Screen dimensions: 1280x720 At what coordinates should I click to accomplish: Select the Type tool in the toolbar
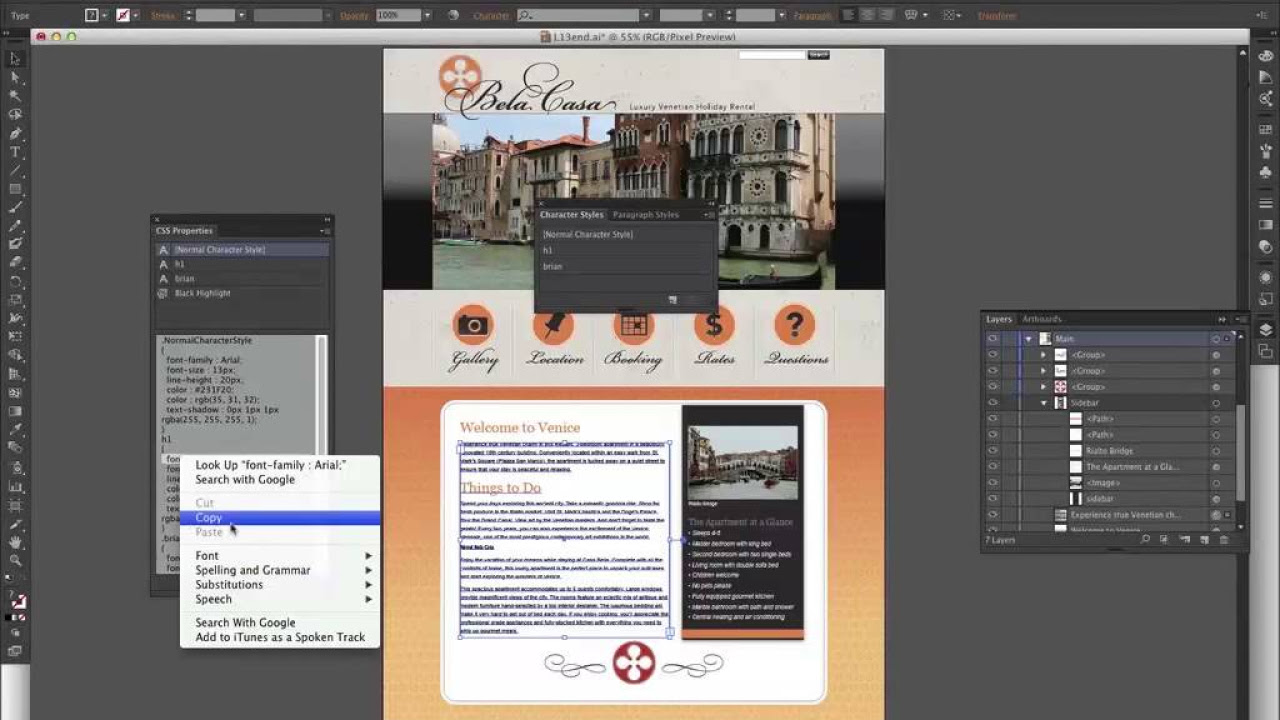[x=15, y=151]
